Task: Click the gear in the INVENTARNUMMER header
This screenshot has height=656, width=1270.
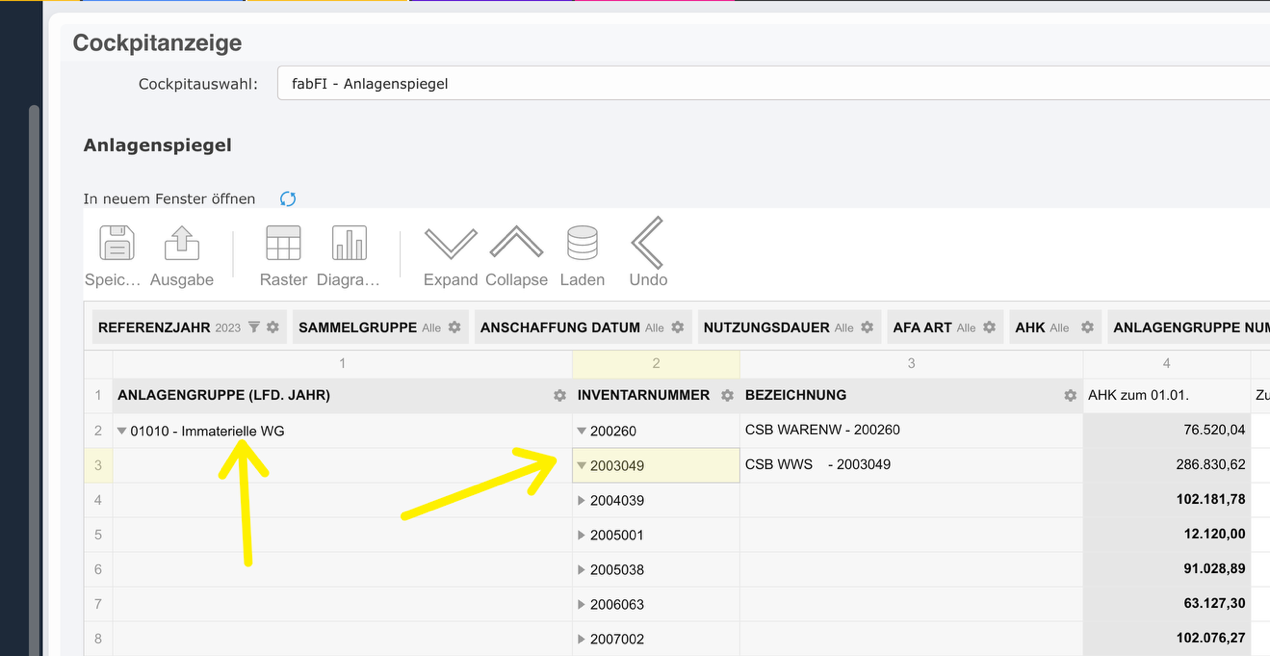Action: tap(727, 395)
